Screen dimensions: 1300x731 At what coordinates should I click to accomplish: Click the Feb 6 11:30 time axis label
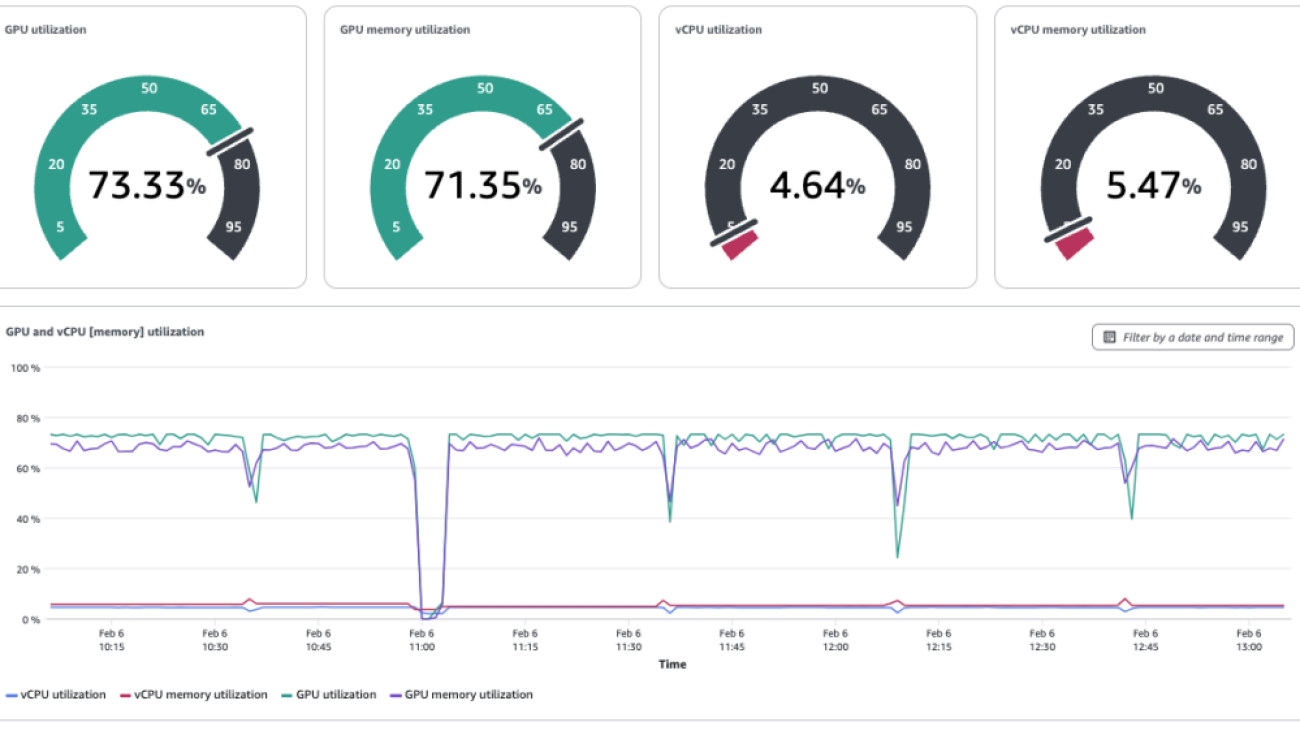pos(628,640)
